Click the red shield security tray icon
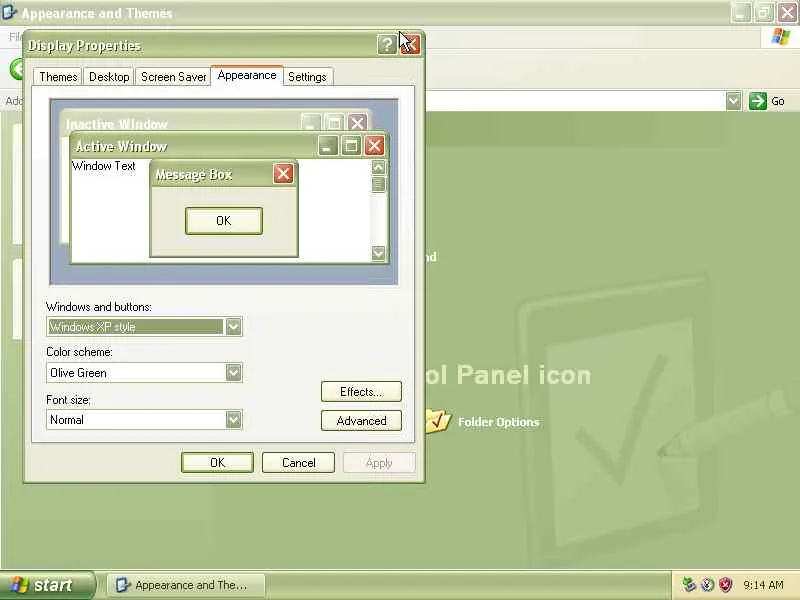 725,584
